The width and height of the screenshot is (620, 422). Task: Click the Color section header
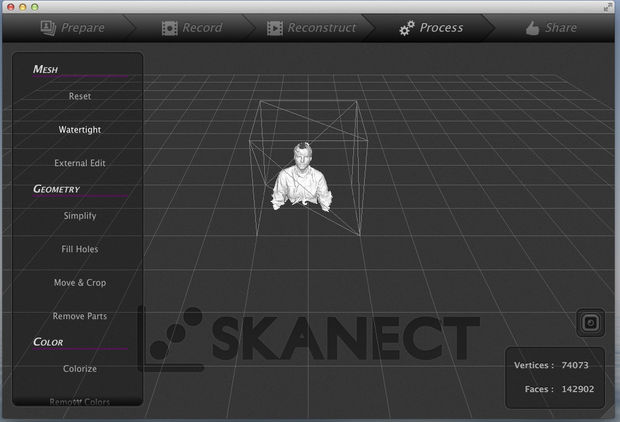point(48,342)
